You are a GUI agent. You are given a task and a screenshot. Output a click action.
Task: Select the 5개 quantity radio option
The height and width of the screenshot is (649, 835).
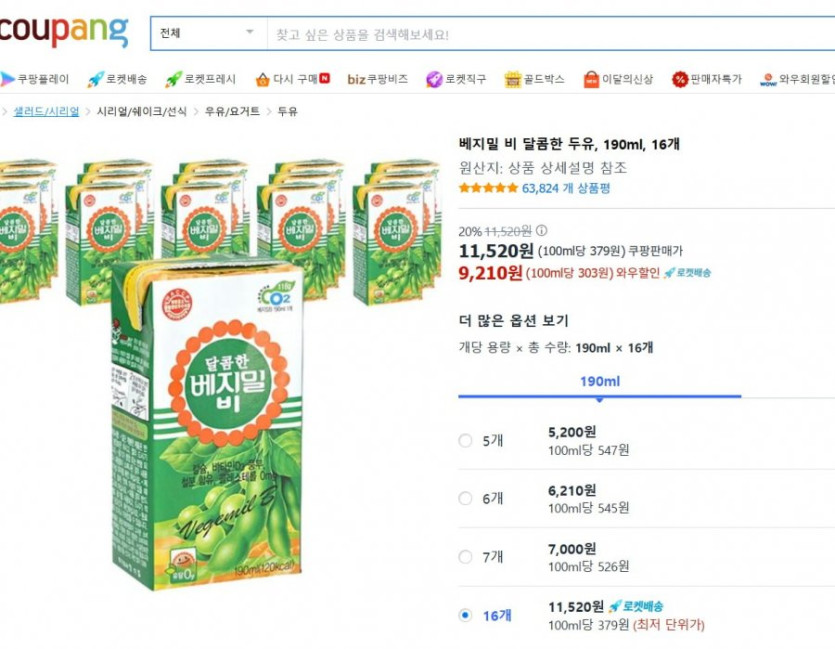coord(465,441)
